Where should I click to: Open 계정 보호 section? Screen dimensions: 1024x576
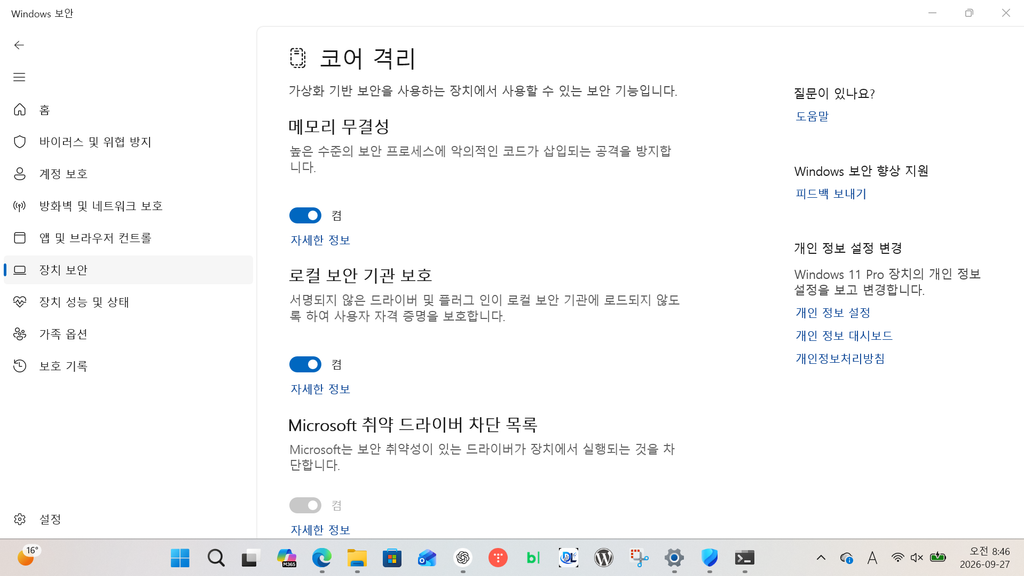128,174
